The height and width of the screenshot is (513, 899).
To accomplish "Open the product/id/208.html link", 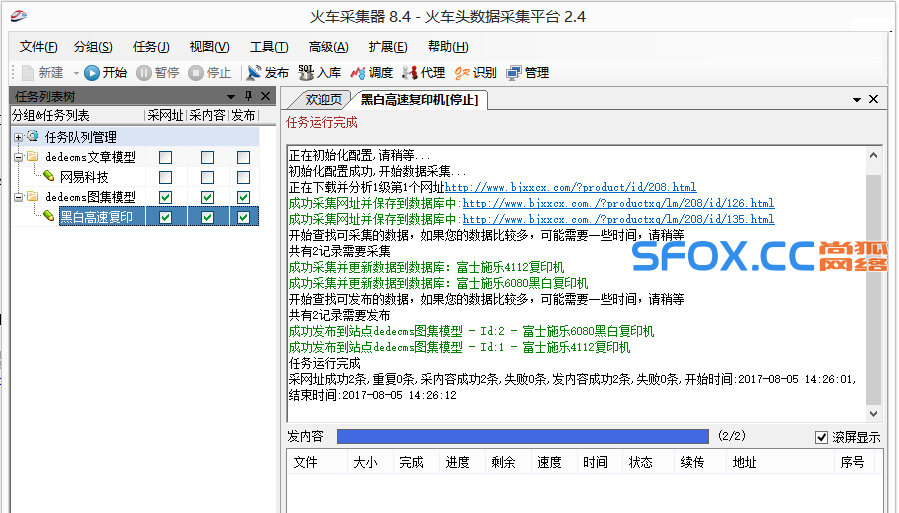I will tap(570, 187).
